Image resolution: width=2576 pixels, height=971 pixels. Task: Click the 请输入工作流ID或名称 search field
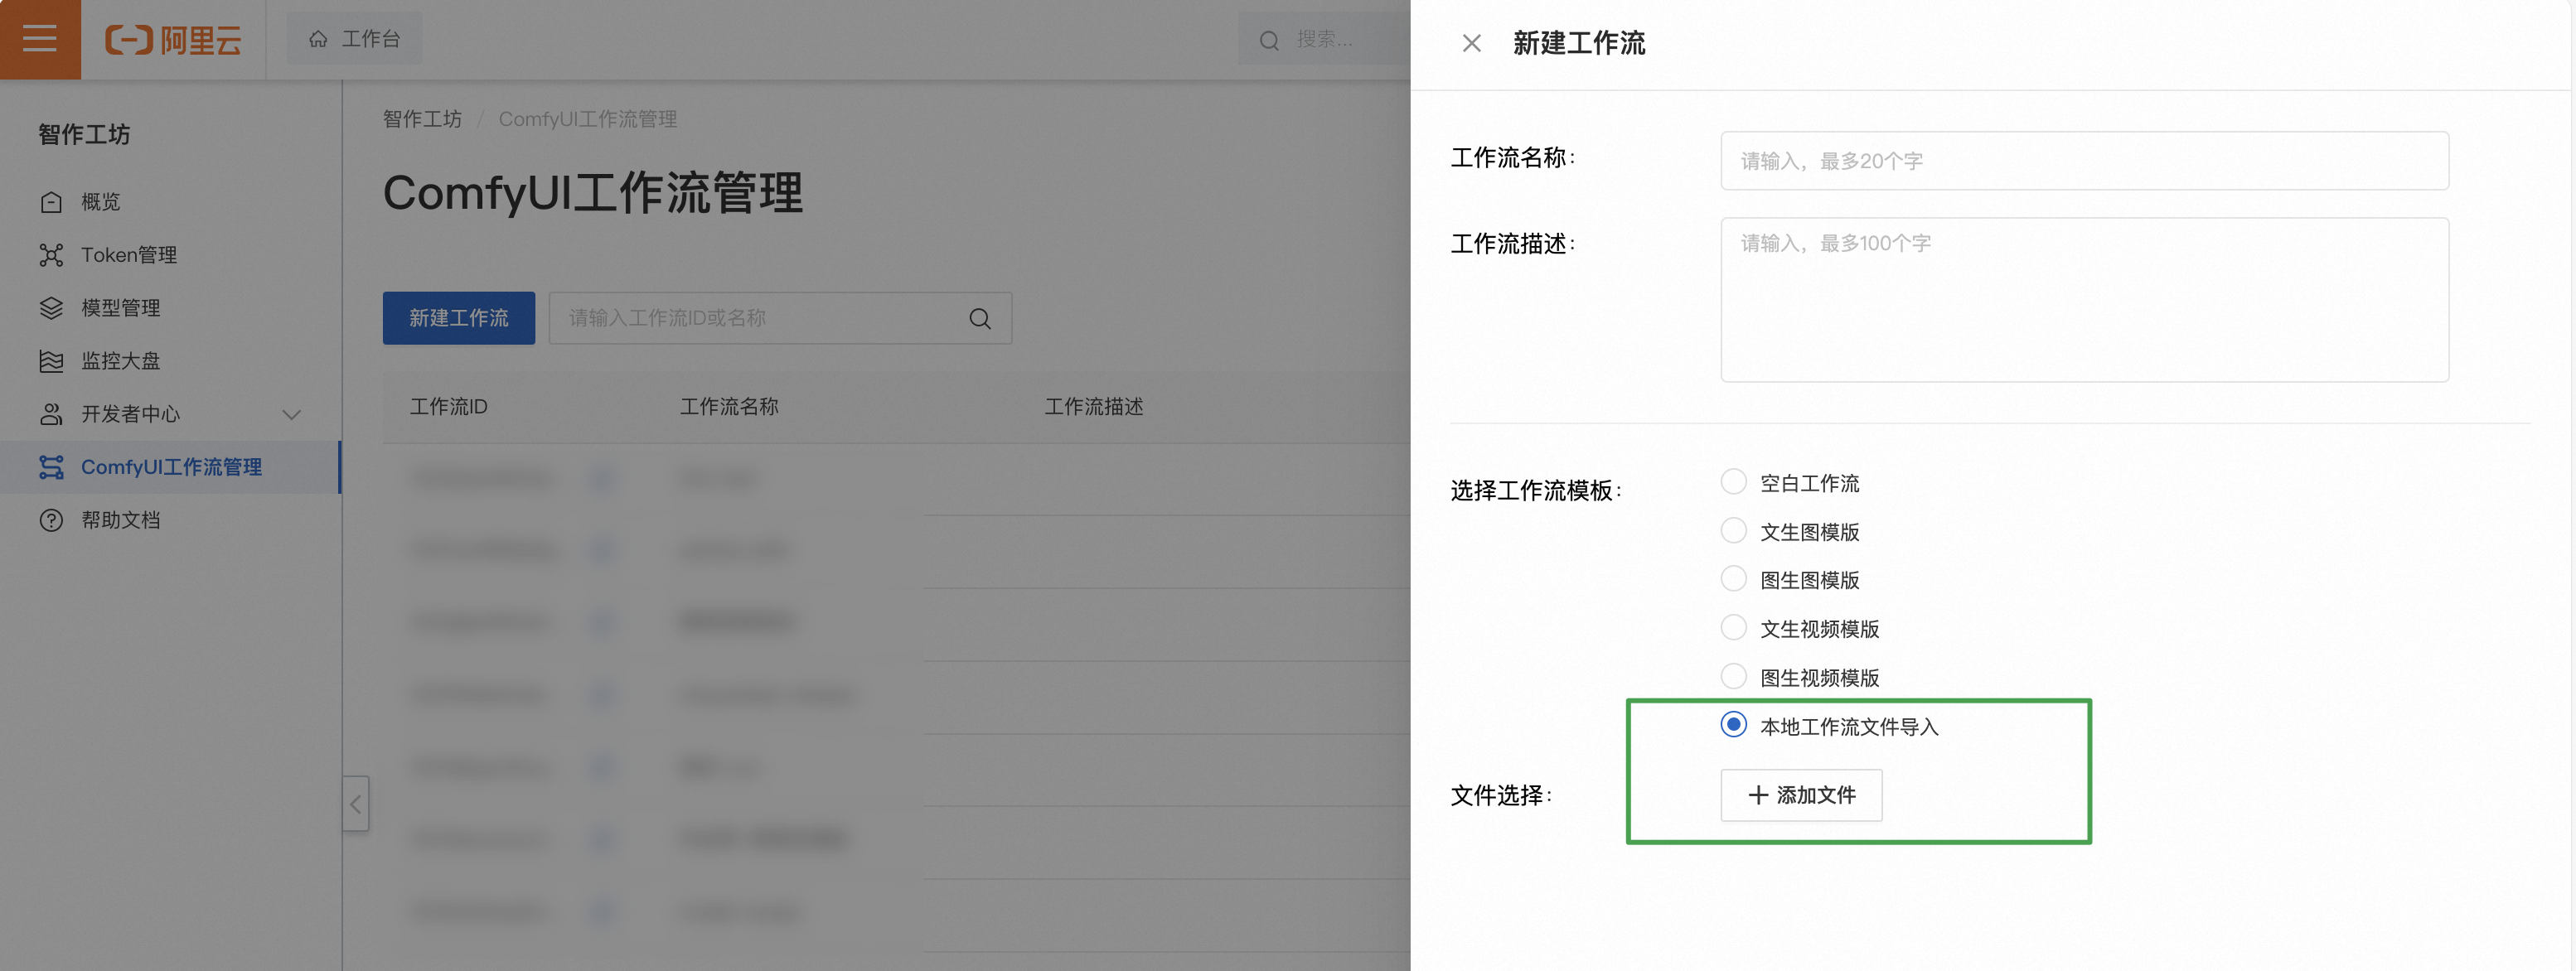click(780, 318)
